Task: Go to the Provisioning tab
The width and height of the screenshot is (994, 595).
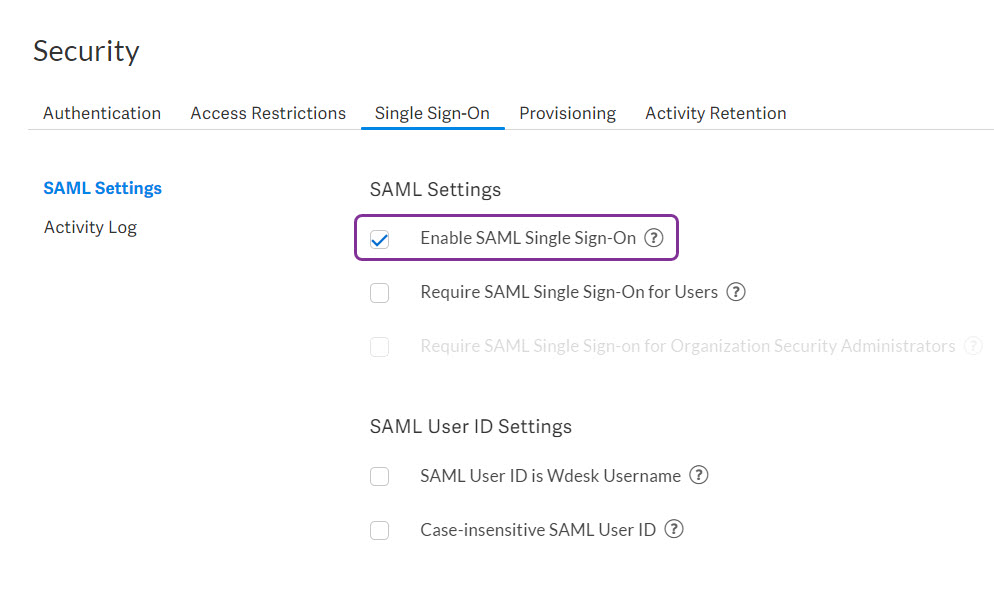Action: (x=567, y=113)
